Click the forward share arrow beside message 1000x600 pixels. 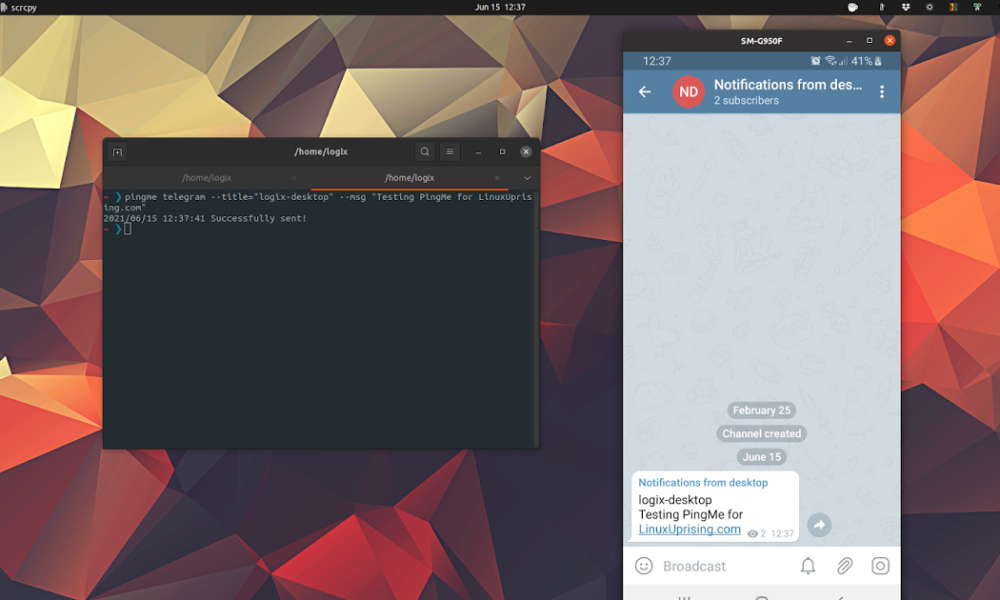pyautogui.click(x=820, y=525)
